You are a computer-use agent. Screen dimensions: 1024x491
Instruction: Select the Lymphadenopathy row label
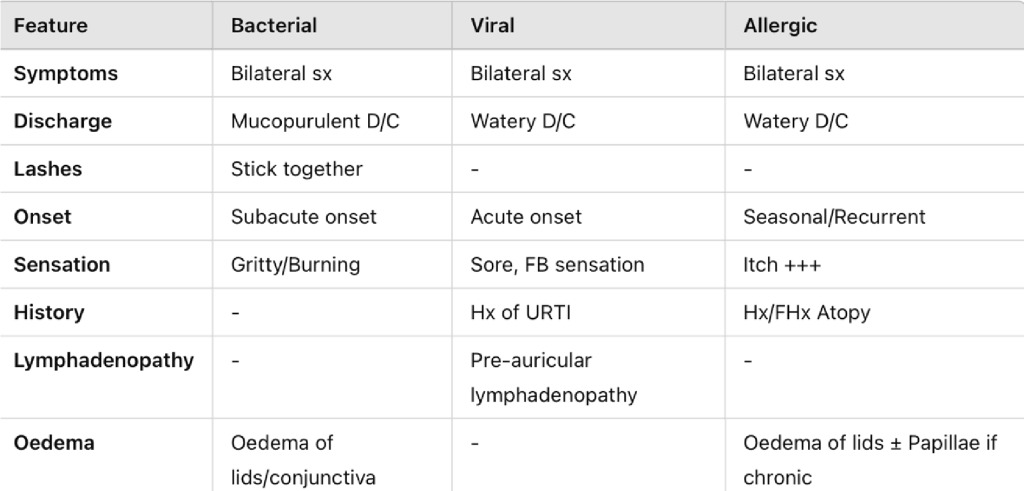(x=103, y=360)
